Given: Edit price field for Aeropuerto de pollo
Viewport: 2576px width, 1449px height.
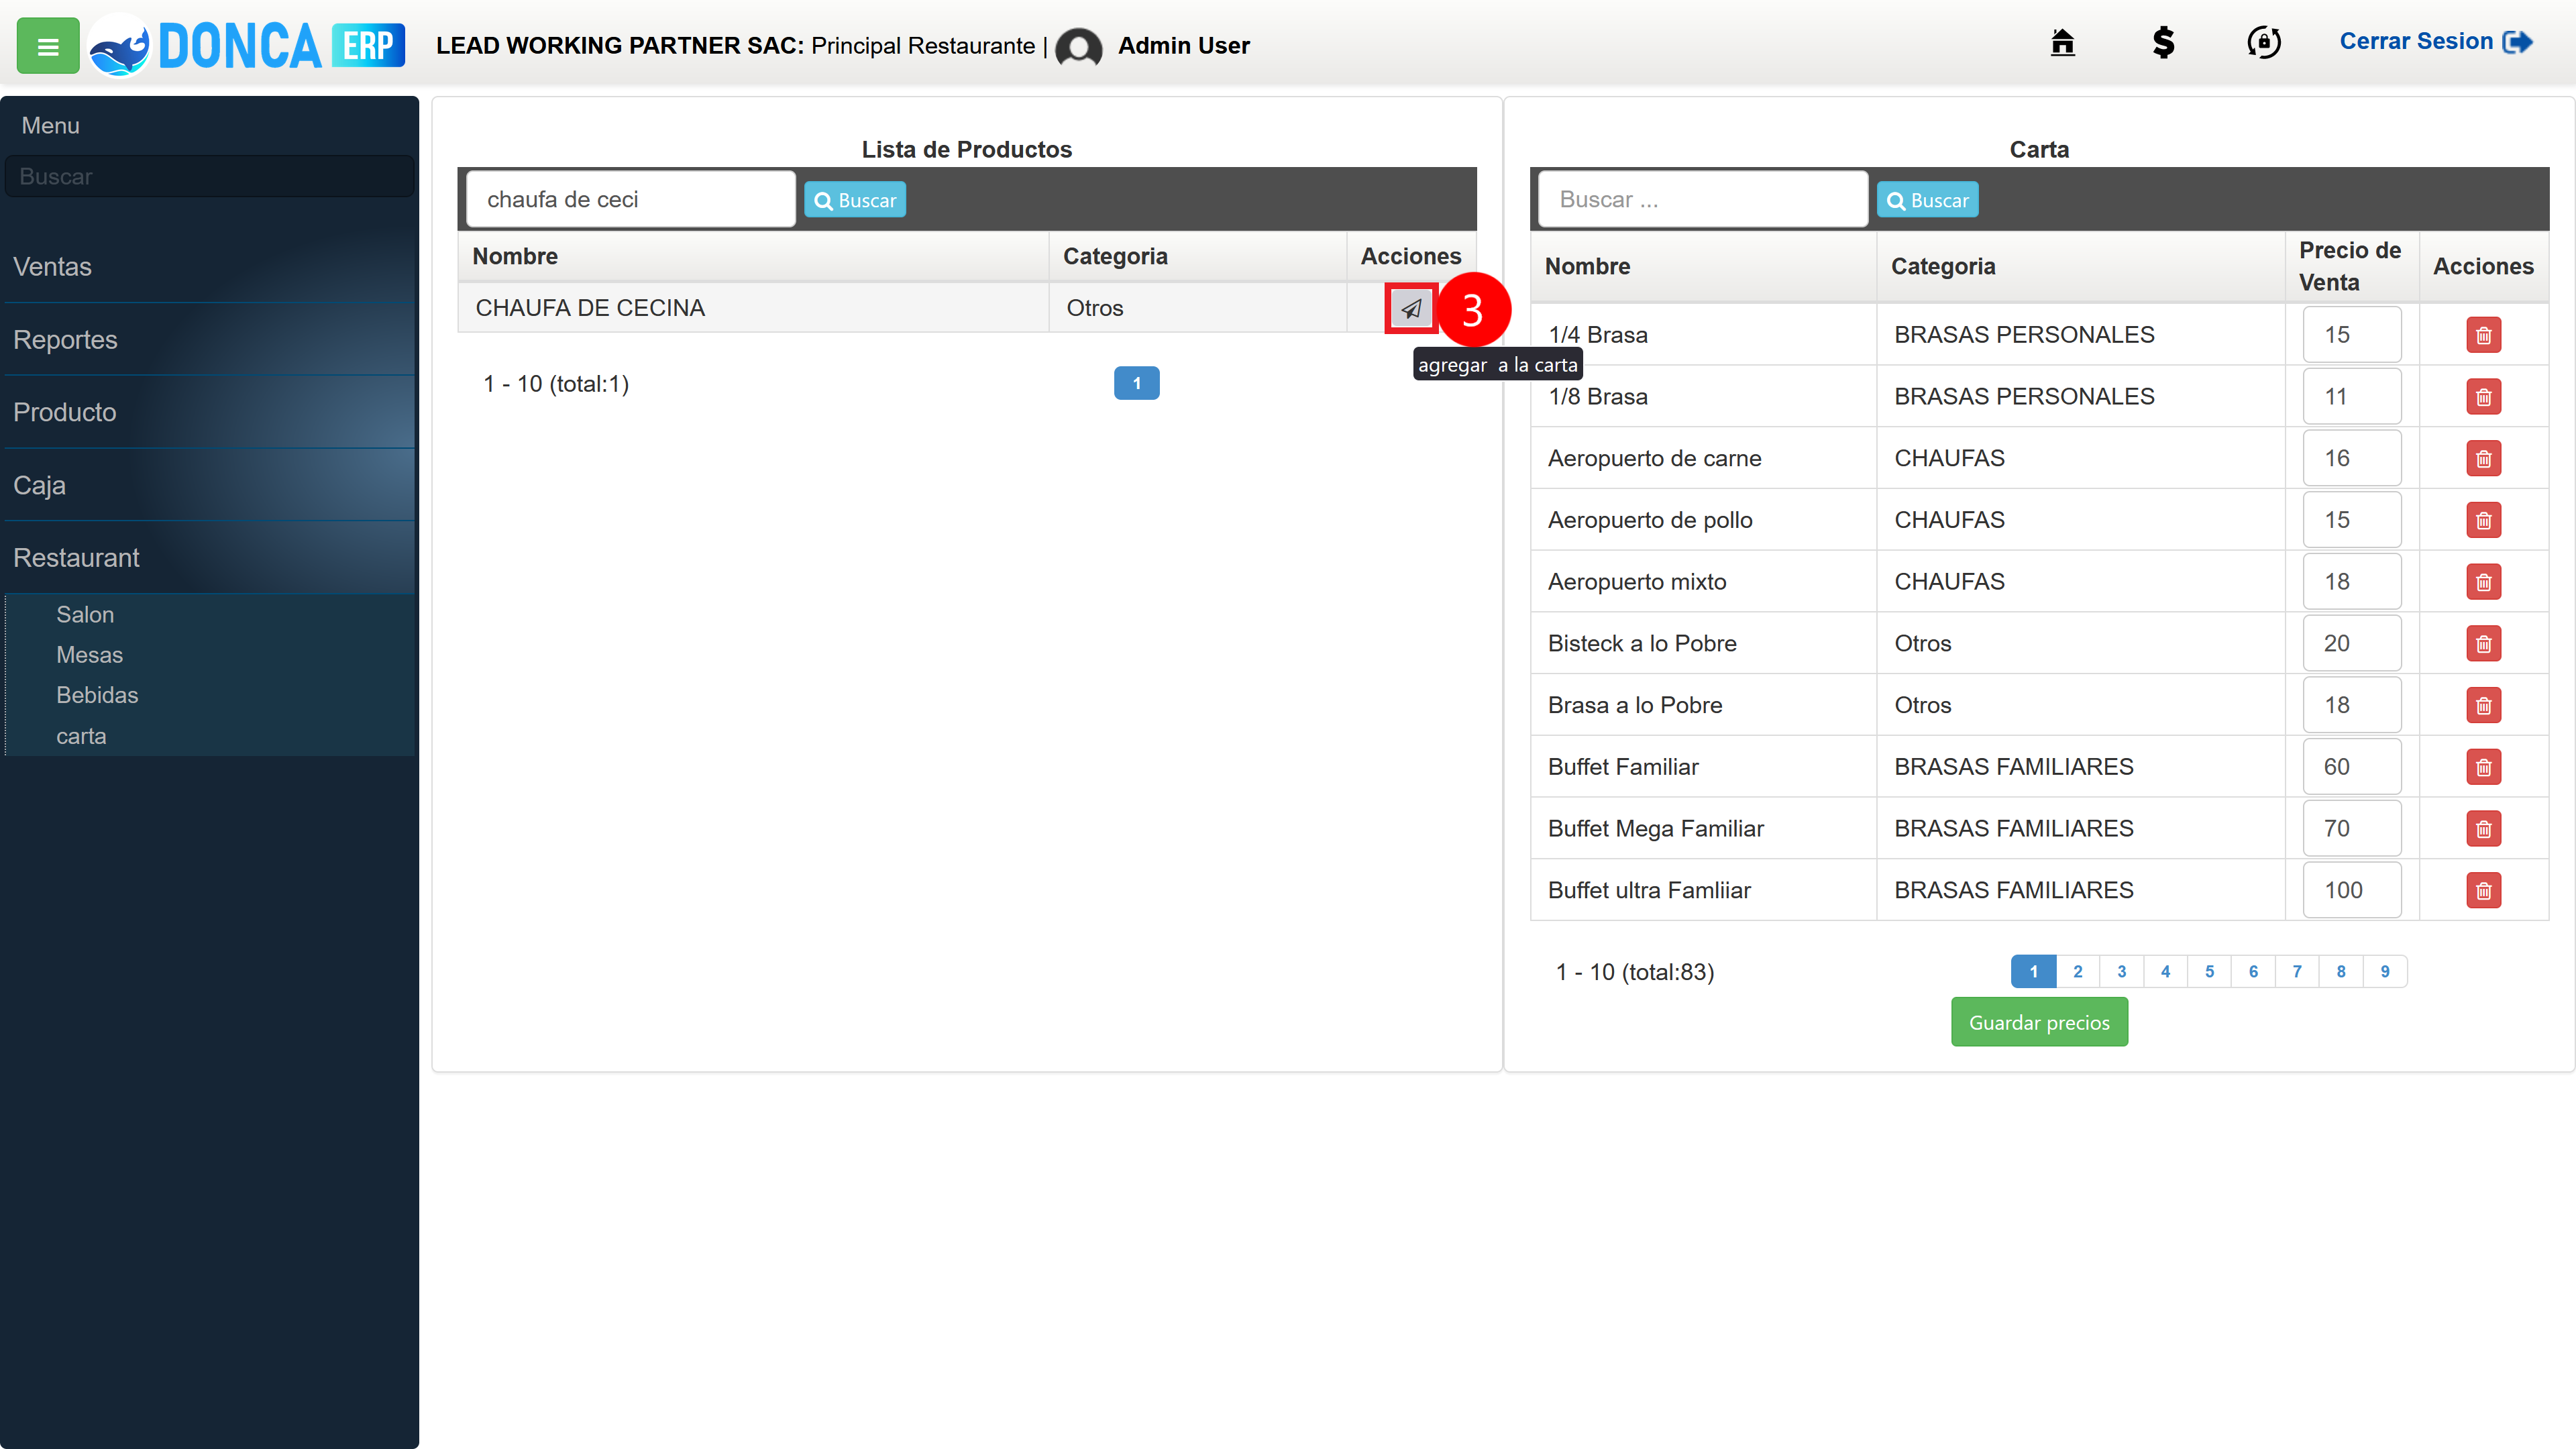Looking at the screenshot, I should pos(2351,520).
